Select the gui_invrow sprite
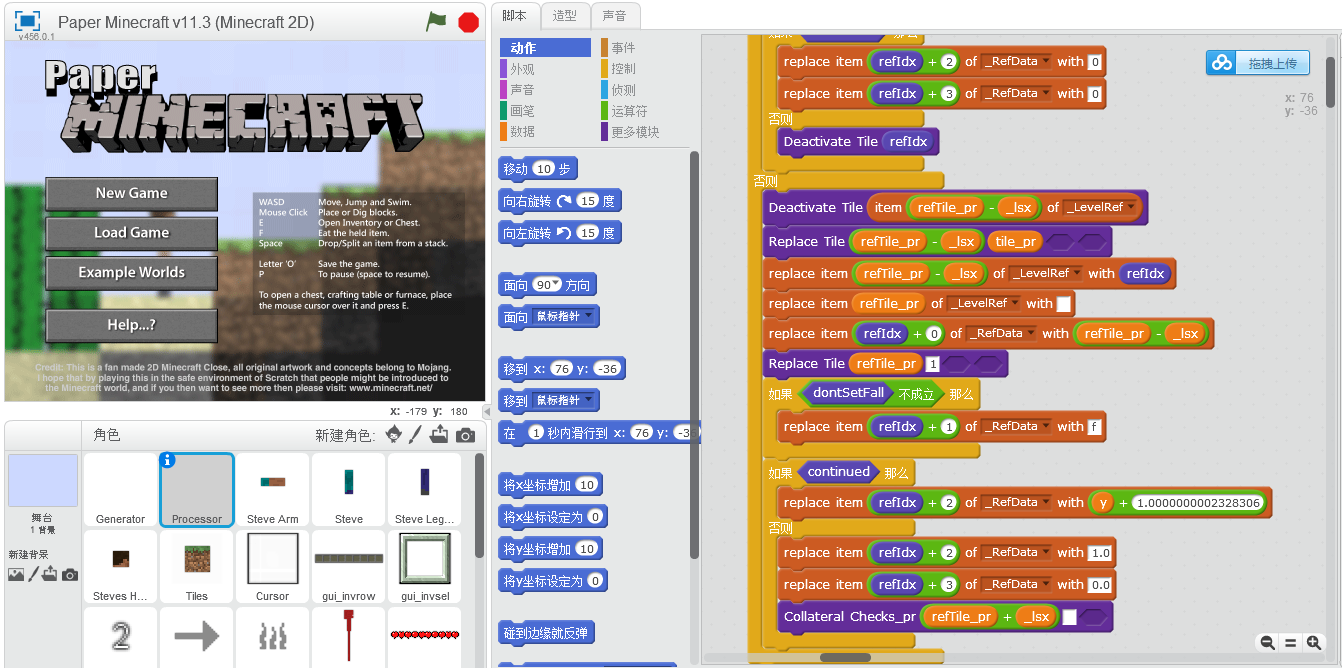The image size is (1342, 668). pos(349,567)
